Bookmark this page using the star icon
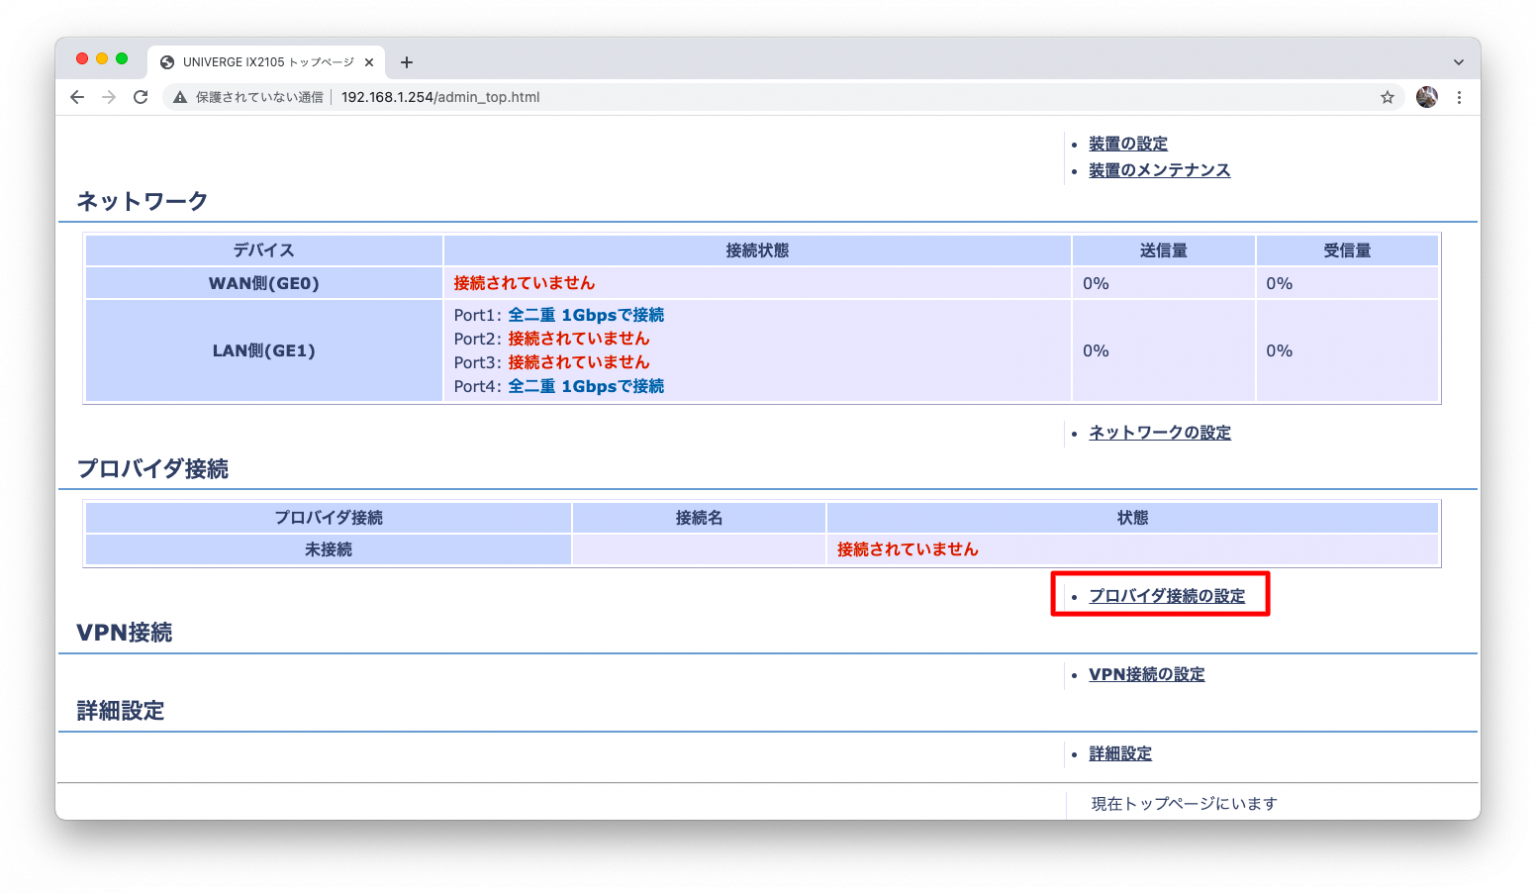The height and width of the screenshot is (893, 1536). coord(1388,97)
